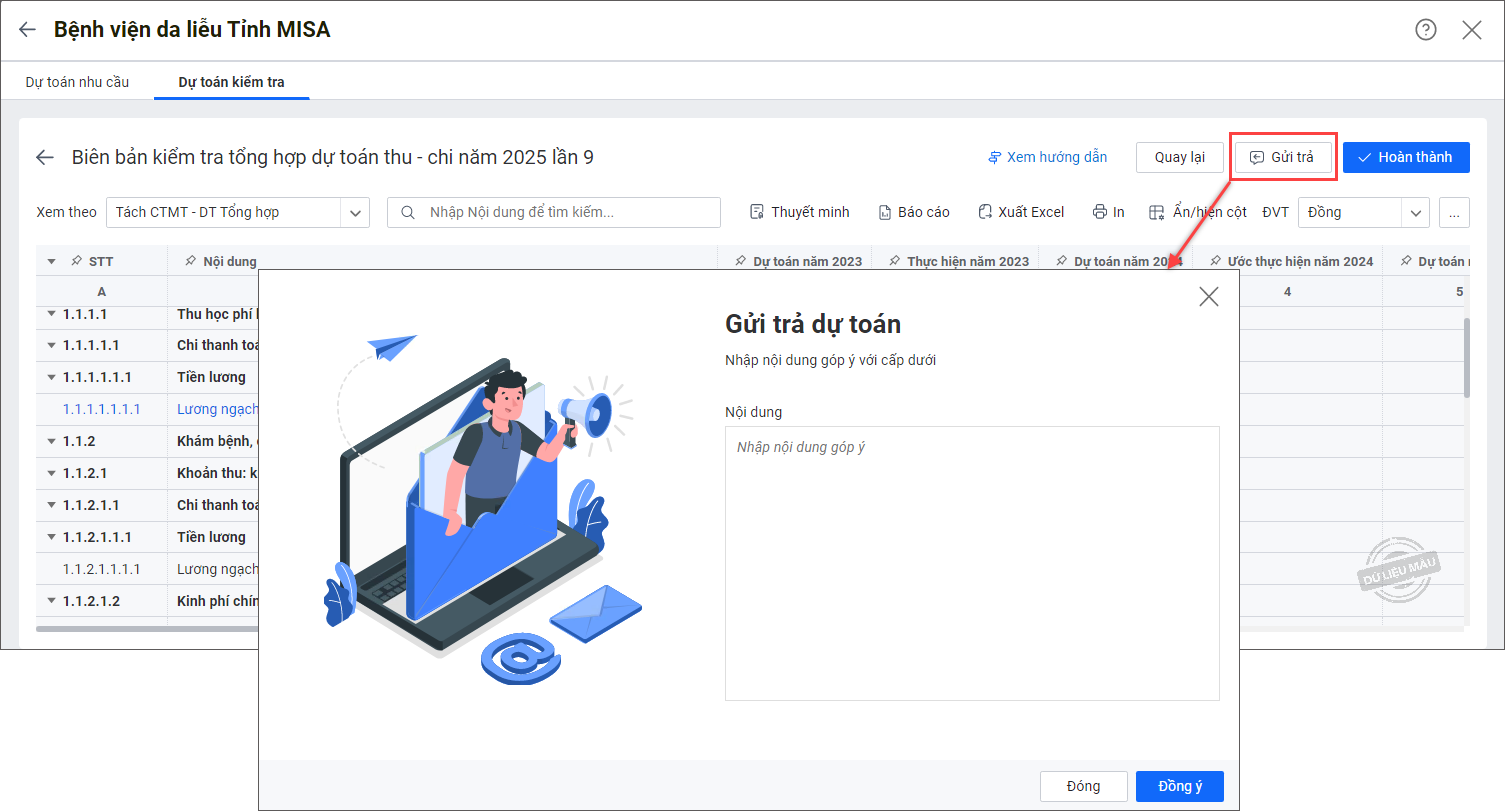The height and width of the screenshot is (811, 1505).
Task: Collapse row 1.1.2.1.2
Action: (52, 601)
